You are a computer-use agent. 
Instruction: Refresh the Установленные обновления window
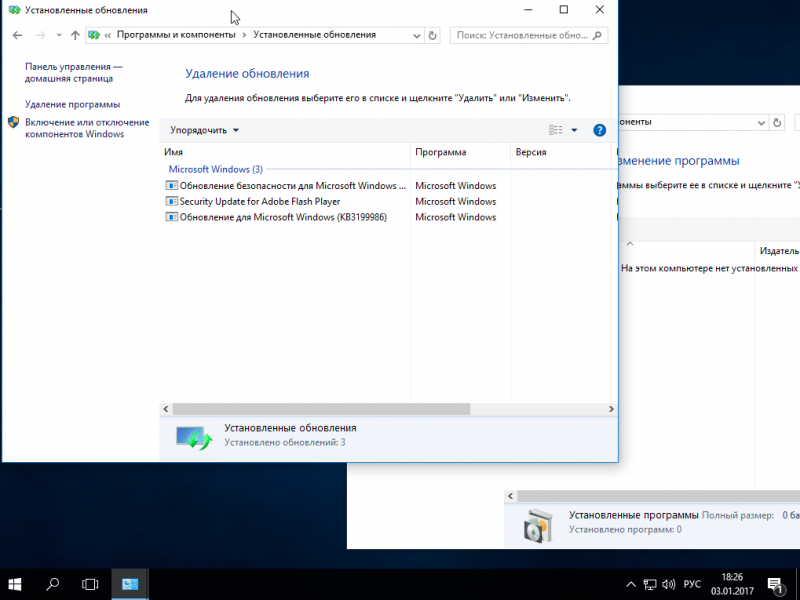432,36
